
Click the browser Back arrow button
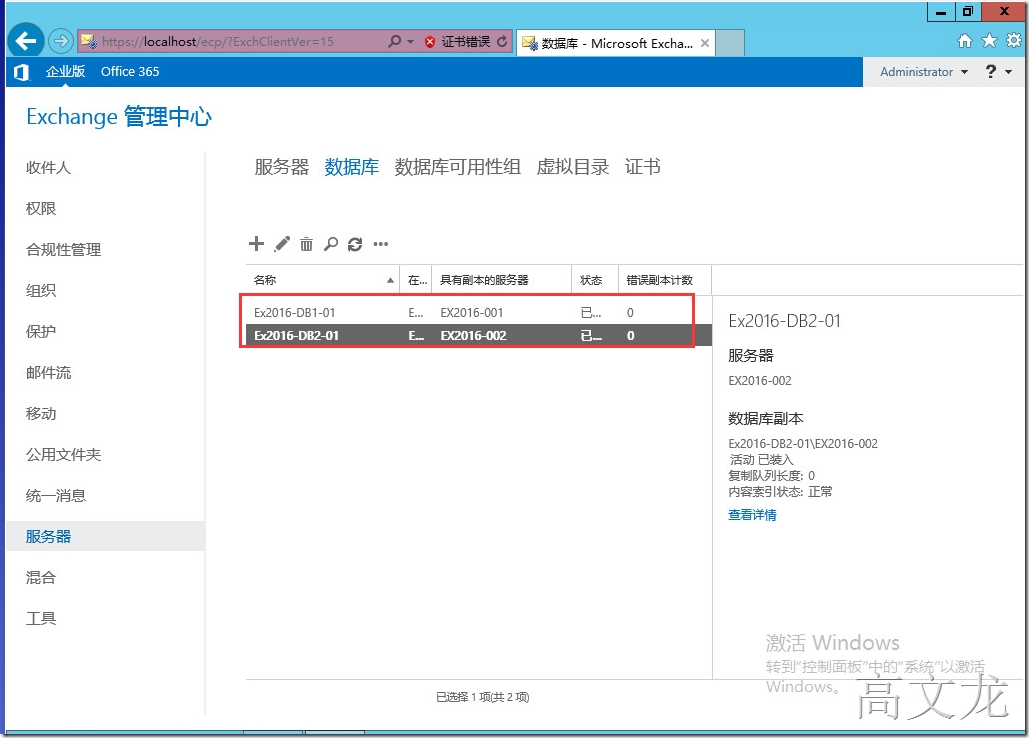(26, 41)
